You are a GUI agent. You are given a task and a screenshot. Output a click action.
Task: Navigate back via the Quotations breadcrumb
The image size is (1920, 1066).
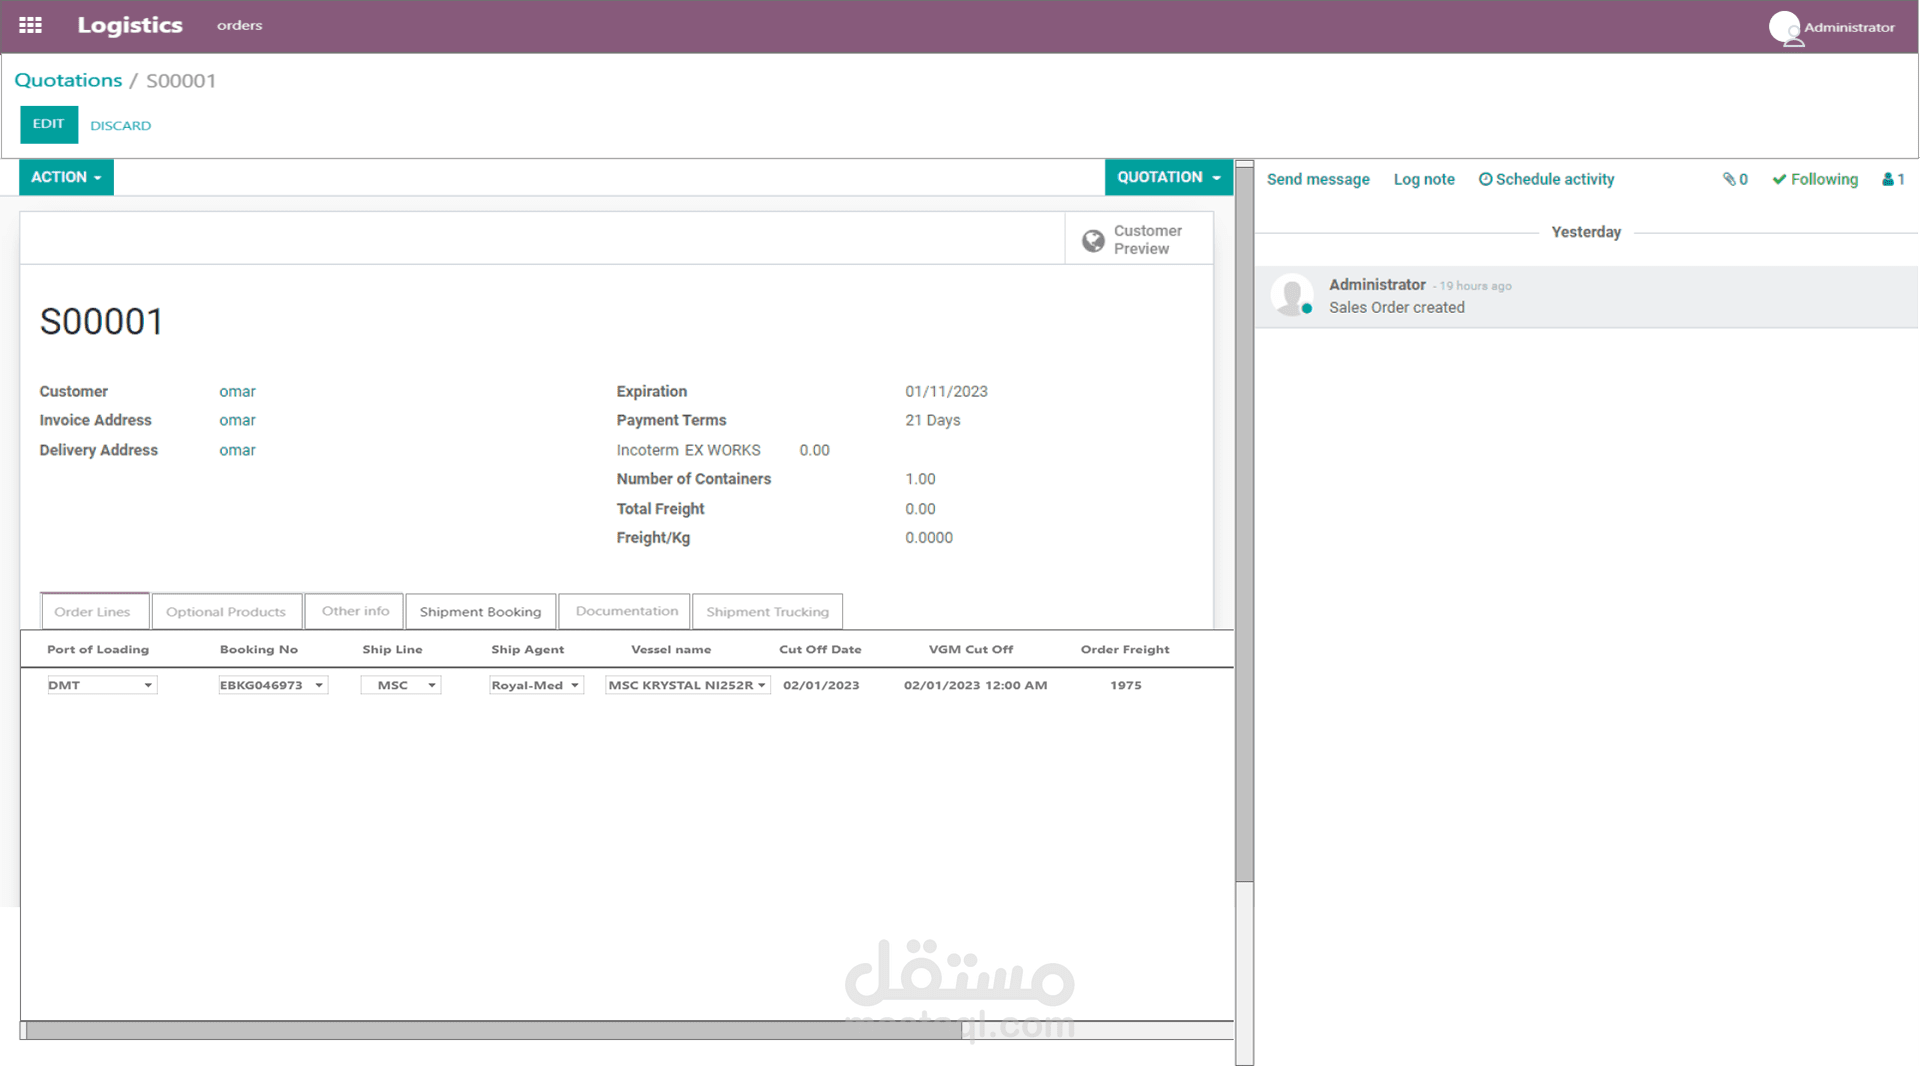(68, 80)
